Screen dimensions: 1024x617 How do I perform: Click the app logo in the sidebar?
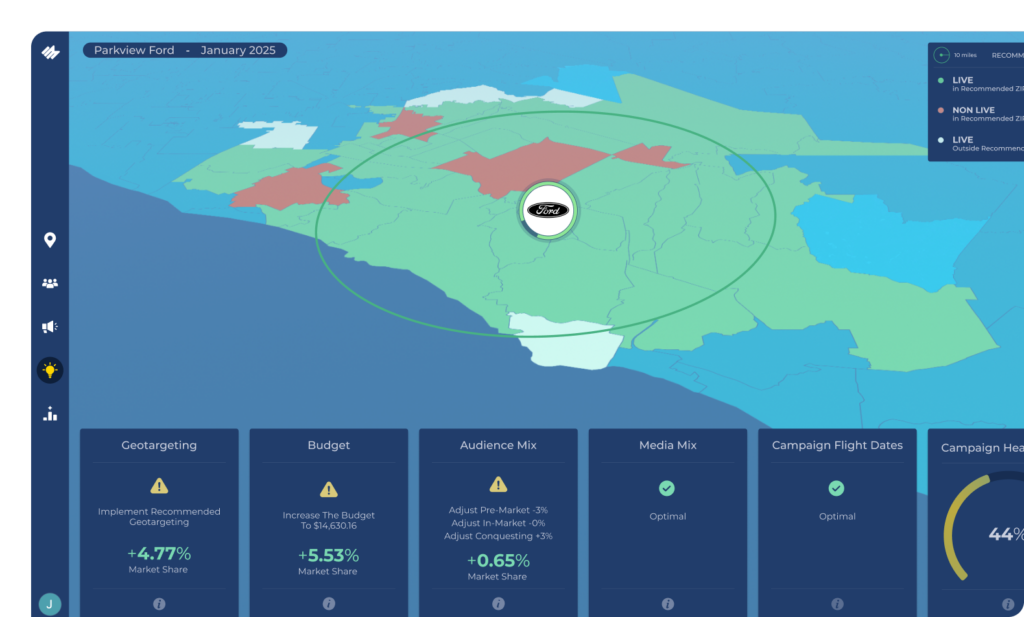(x=50, y=52)
